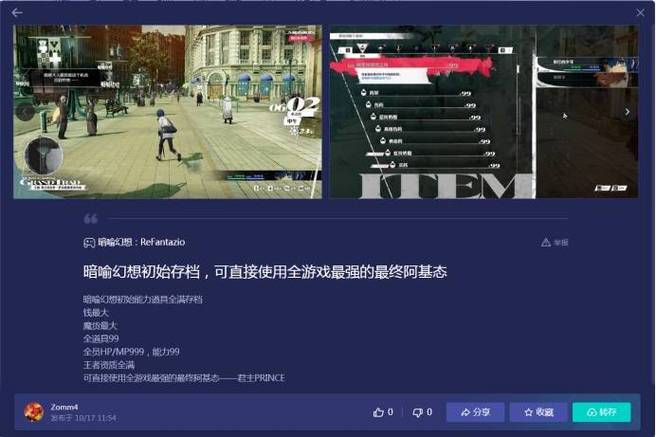The height and width of the screenshot is (437, 656).
Task: Go back using the top-left arrow
Action: click(17, 13)
